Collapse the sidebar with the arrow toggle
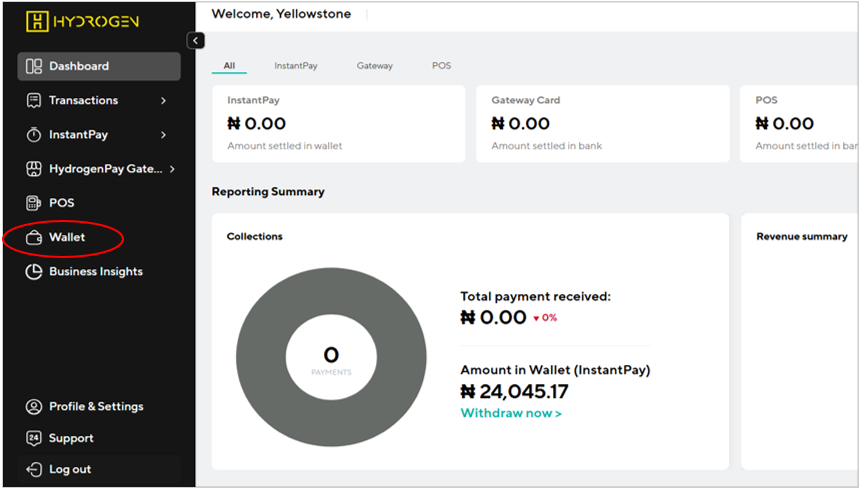The width and height of the screenshot is (864, 493). click(196, 41)
